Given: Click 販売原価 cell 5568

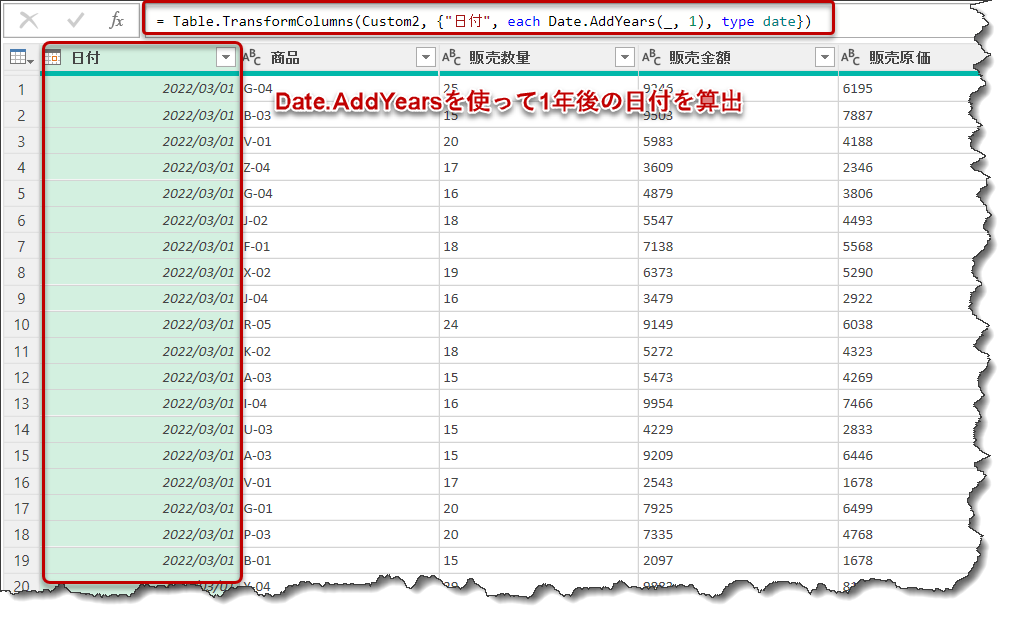Looking at the screenshot, I should pyautogui.click(x=909, y=246).
